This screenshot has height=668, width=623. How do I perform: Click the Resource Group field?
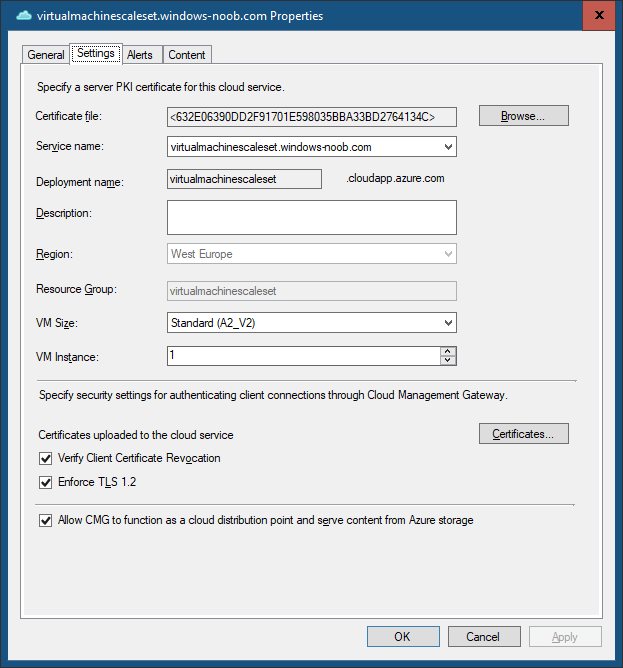312,291
